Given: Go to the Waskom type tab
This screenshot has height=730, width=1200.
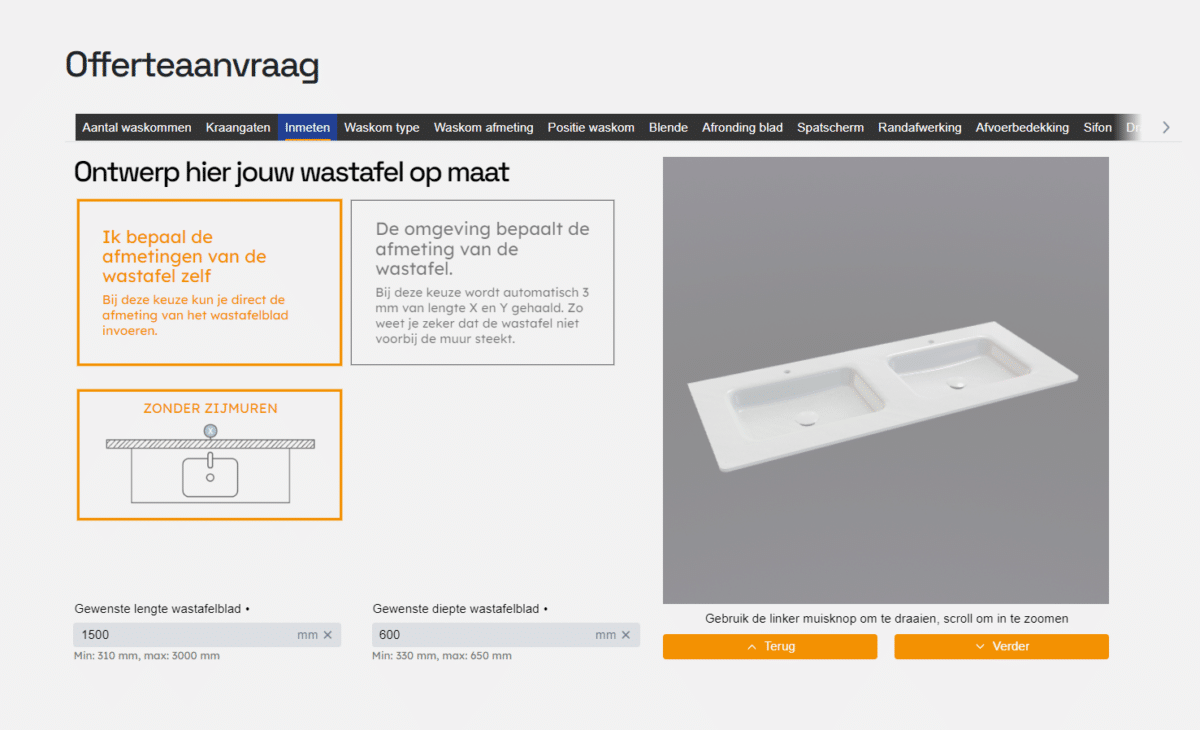Looking at the screenshot, I should click(x=382, y=127).
